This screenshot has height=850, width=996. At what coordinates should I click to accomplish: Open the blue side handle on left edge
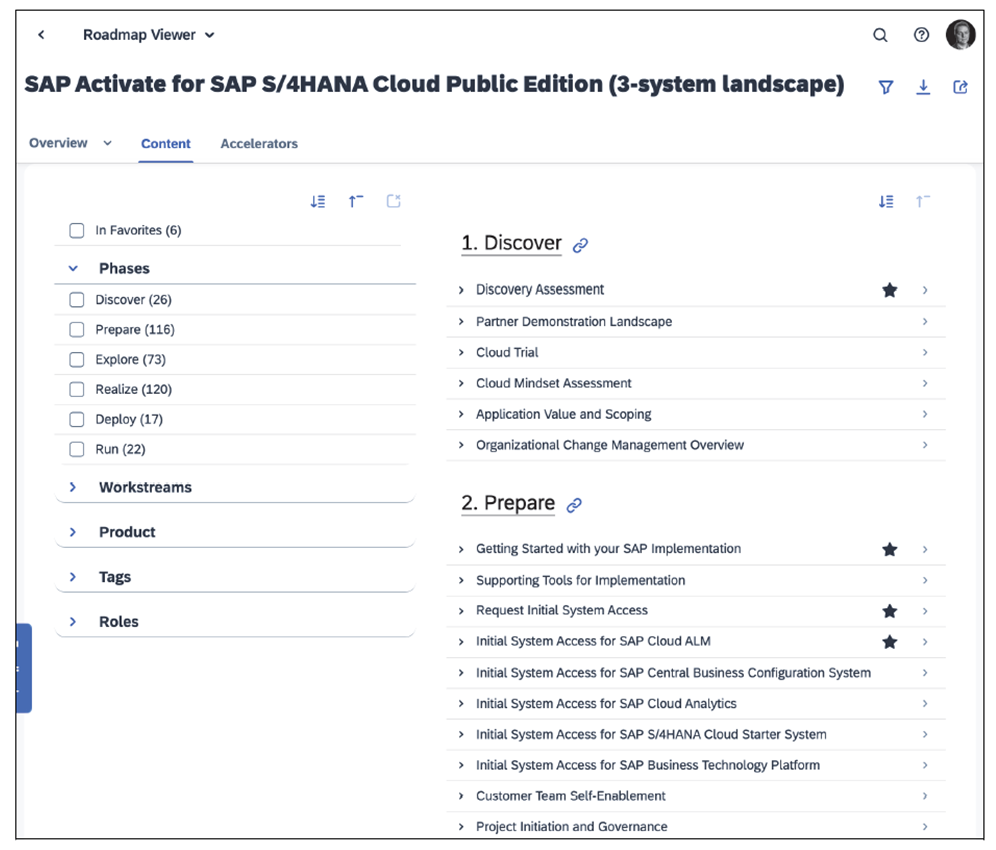pos(24,668)
